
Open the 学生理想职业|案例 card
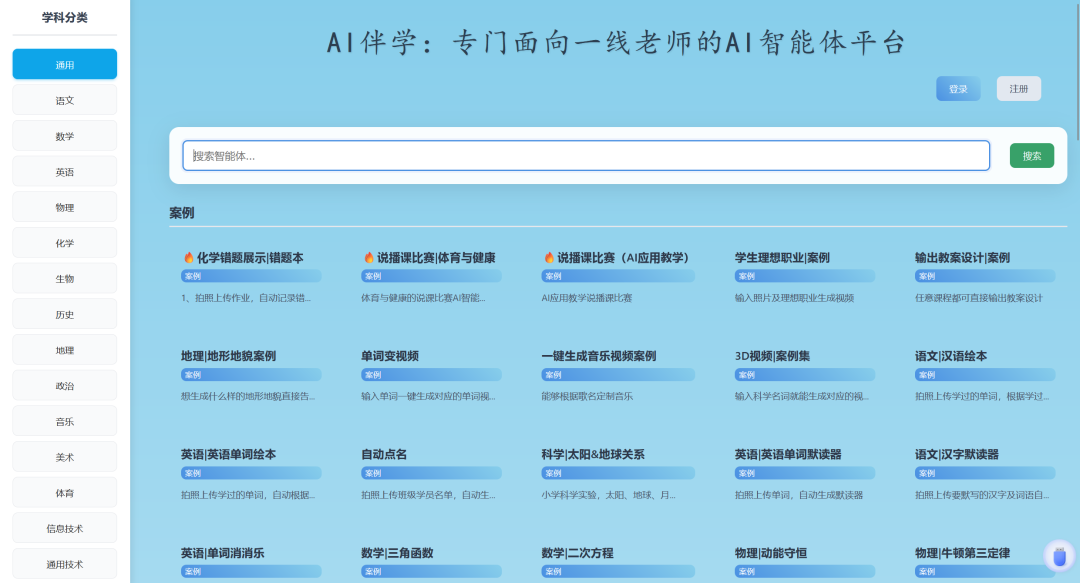click(x=782, y=258)
